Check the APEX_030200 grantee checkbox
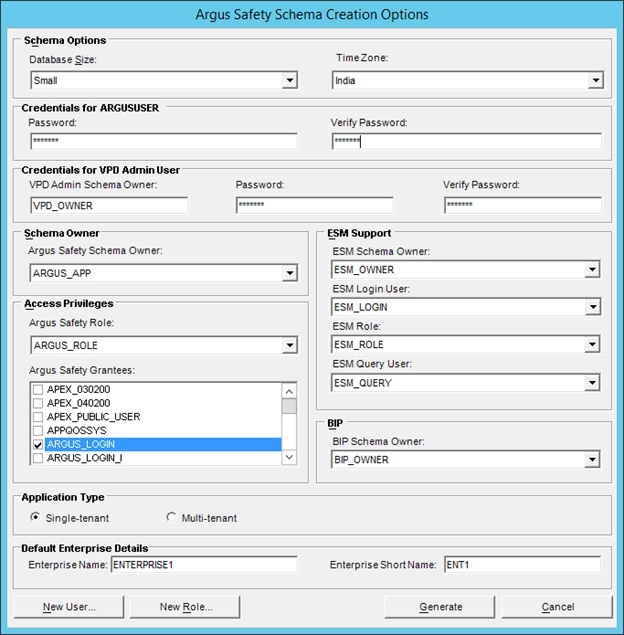 (x=38, y=390)
